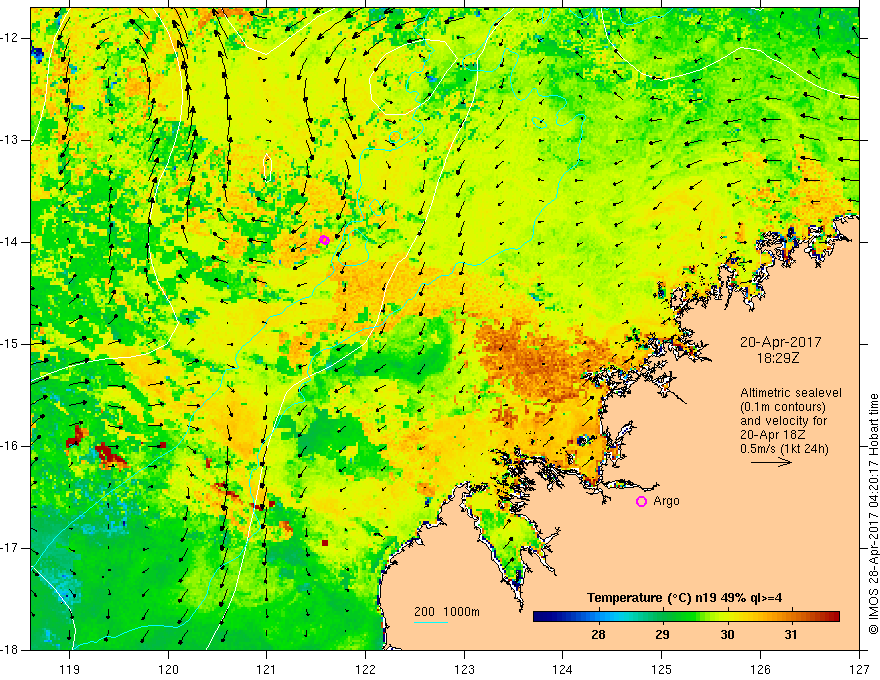Click the Argo legend label

pyautogui.click(x=666, y=501)
